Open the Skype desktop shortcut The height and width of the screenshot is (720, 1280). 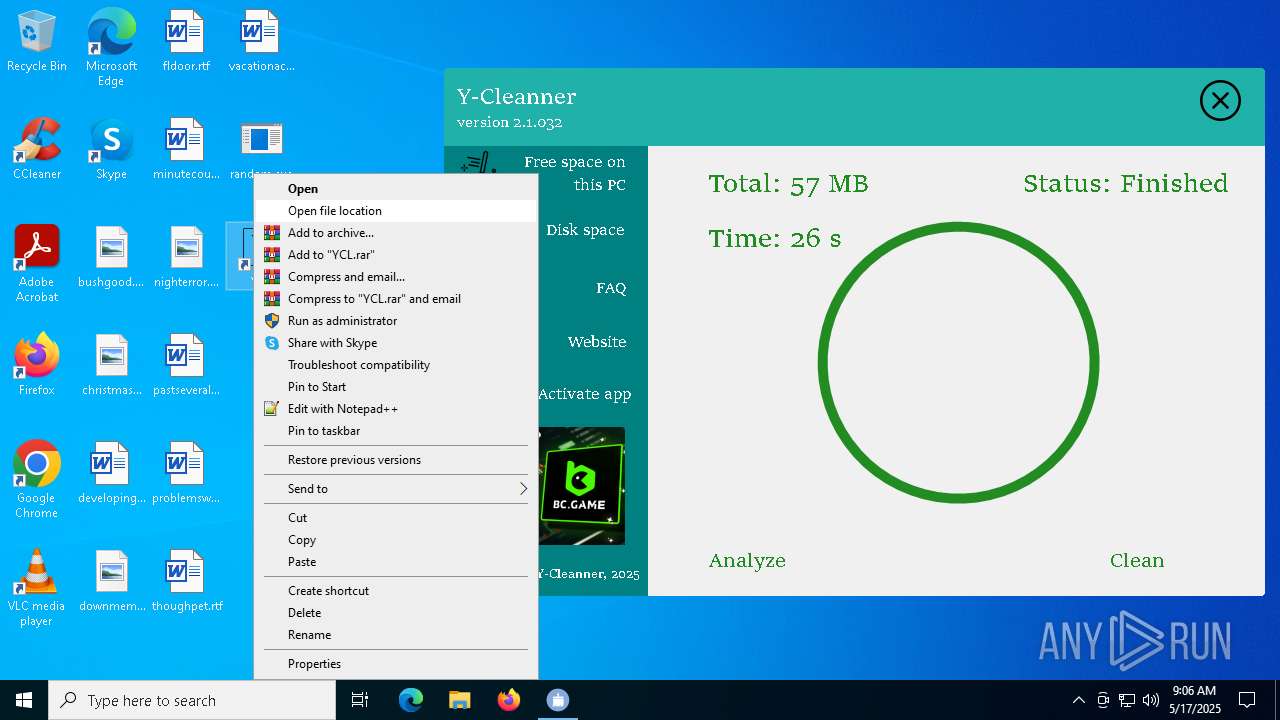(111, 150)
